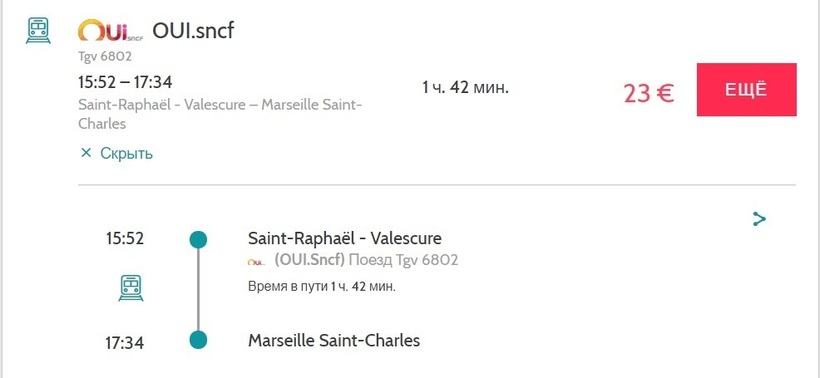Click the arrival stop dot at 17:34

tap(198, 340)
